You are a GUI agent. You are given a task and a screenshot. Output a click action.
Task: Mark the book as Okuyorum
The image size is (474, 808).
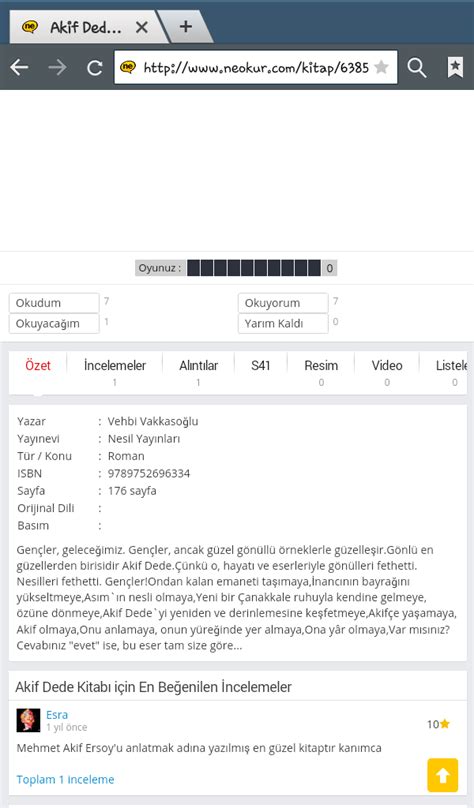[x=283, y=303]
